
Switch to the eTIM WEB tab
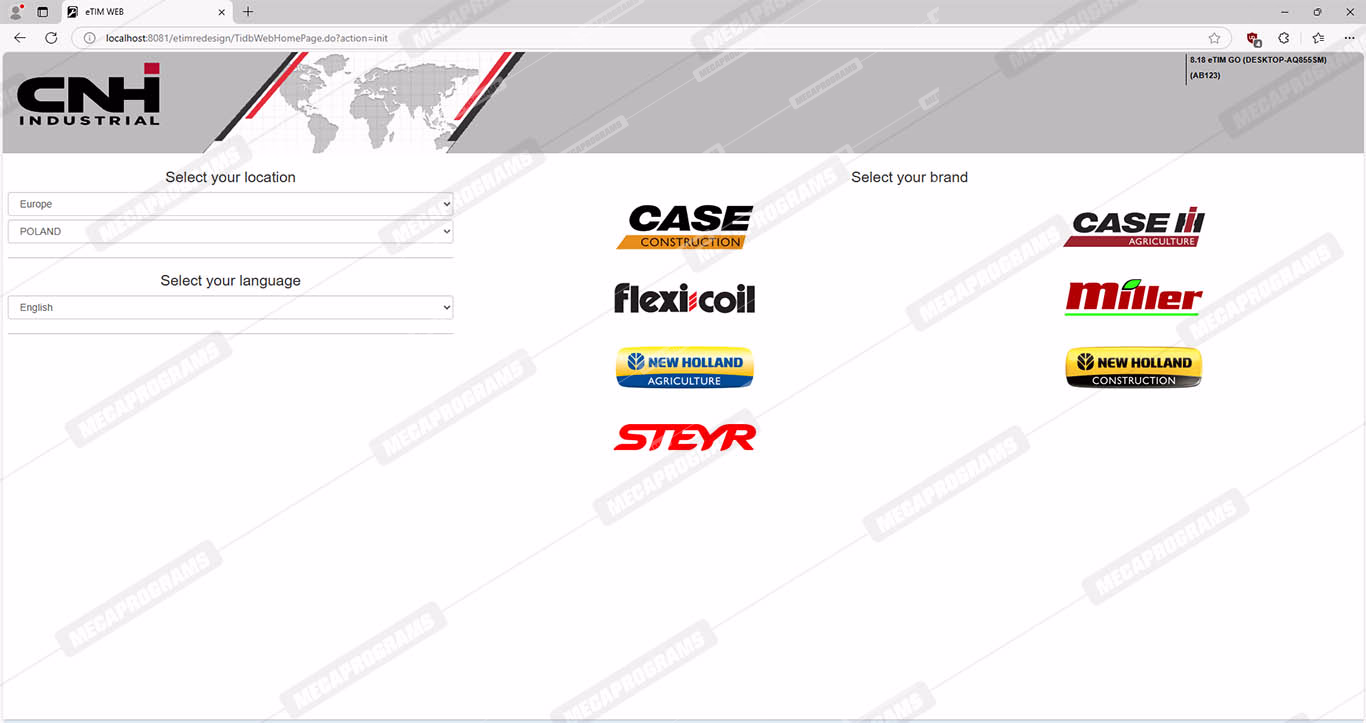(140, 12)
